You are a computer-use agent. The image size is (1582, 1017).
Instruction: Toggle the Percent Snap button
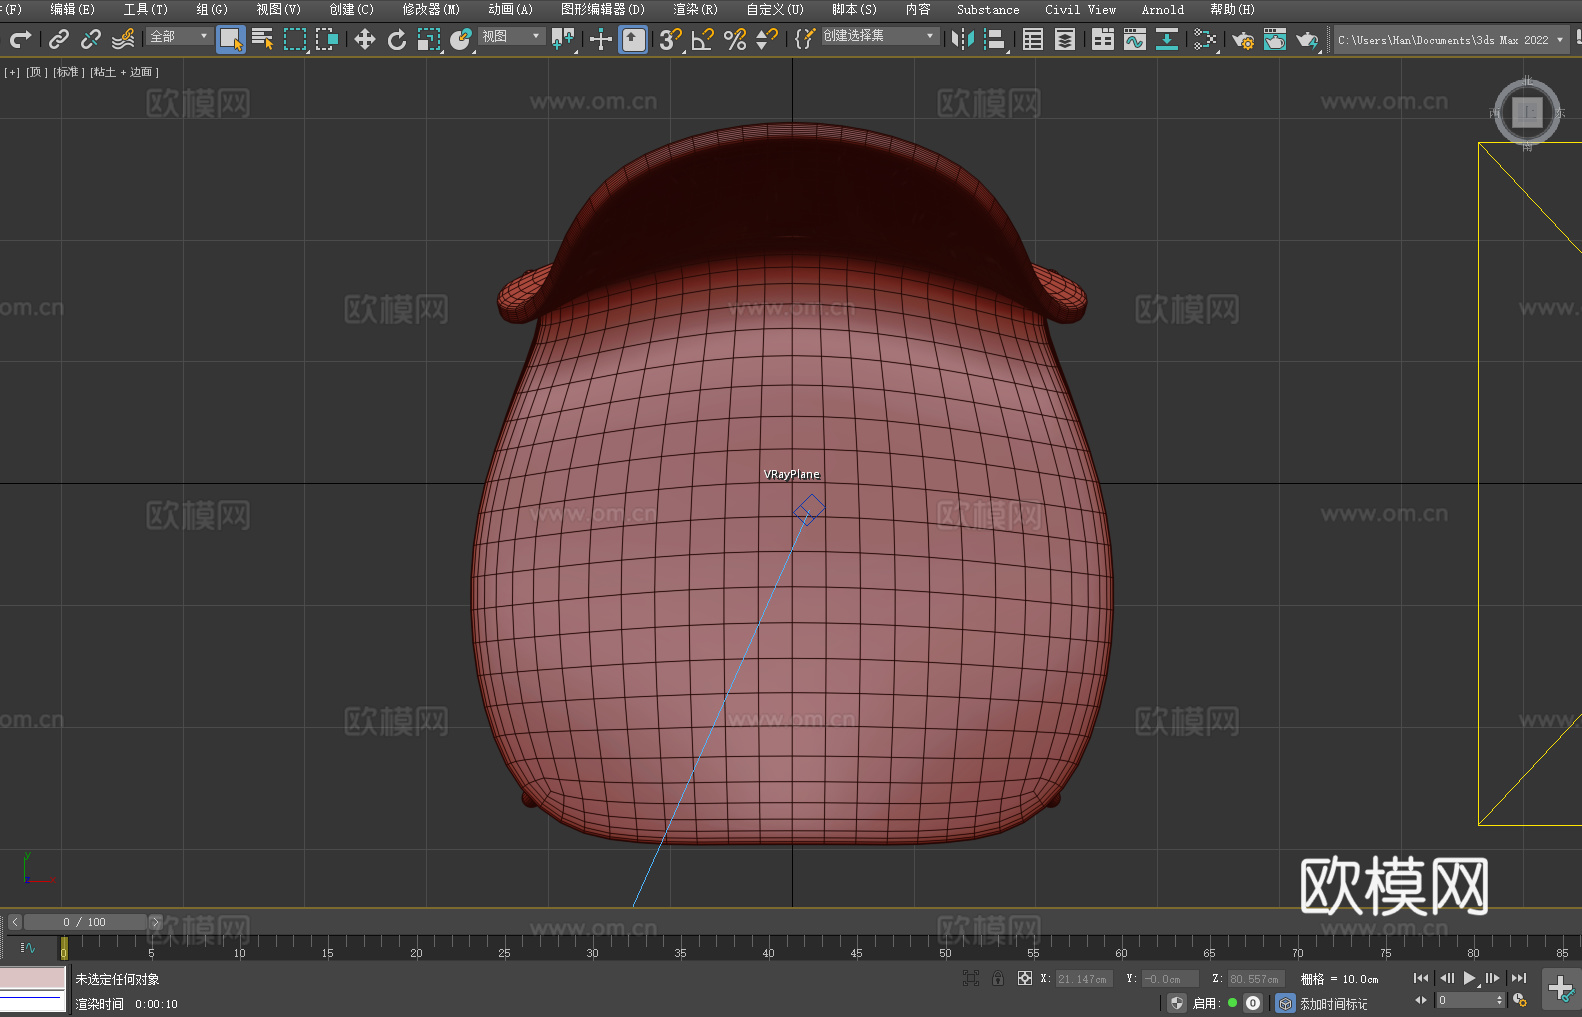[735, 39]
